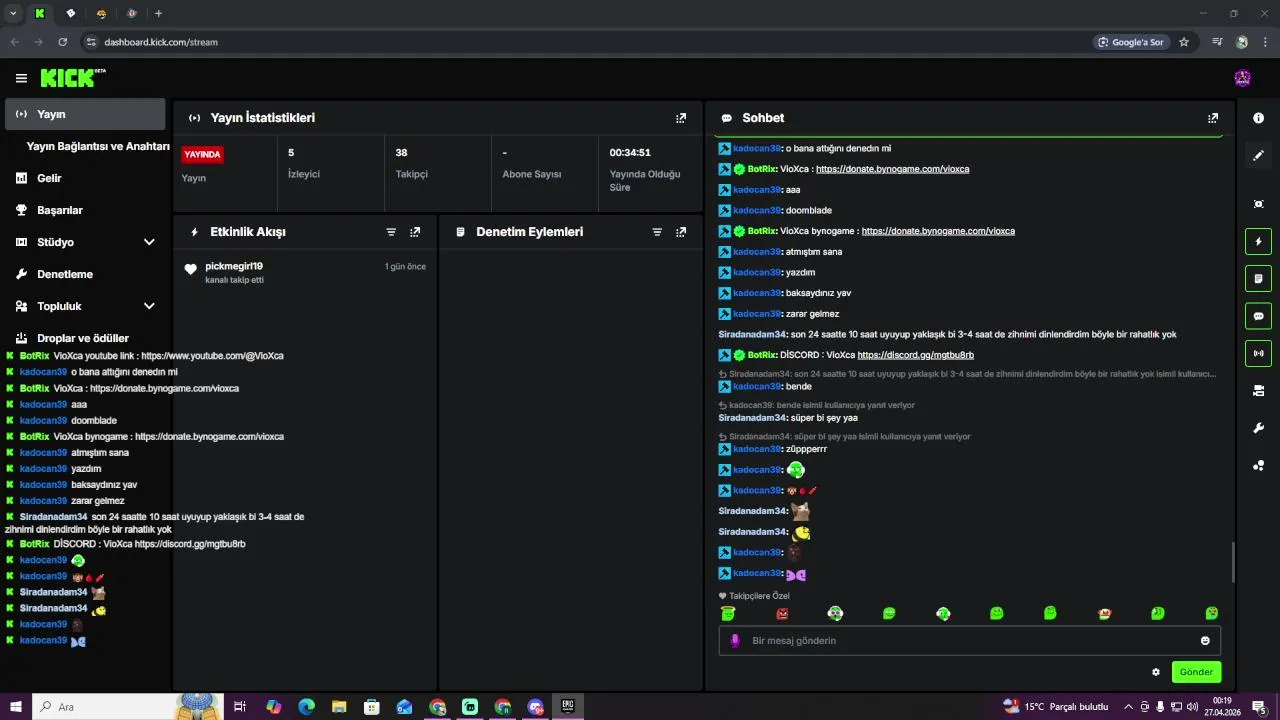The image size is (1280, 720).
Task: Toggle the lightning activity panel button
Action: point(1258,241)
